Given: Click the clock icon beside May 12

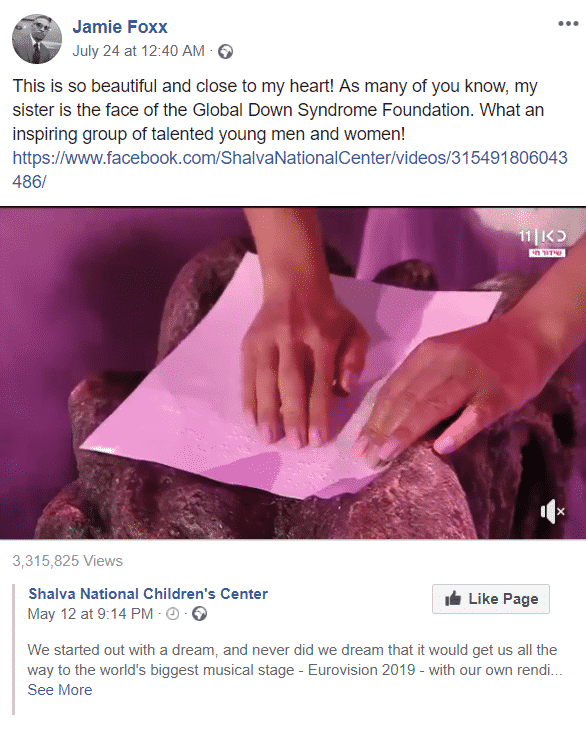Looking at the screenshot, I should coord(173,614).
